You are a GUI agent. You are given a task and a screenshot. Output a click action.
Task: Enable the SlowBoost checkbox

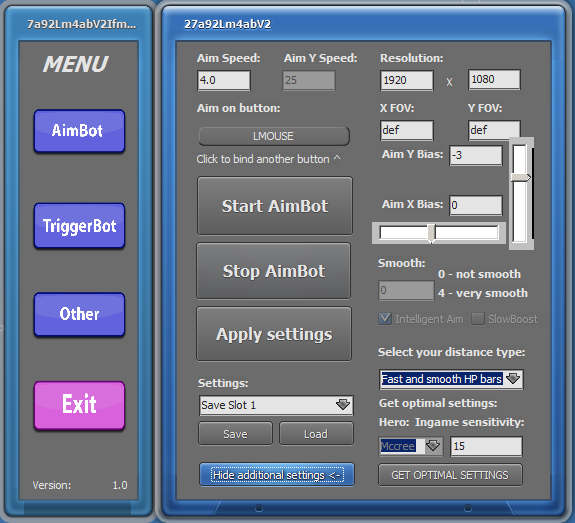click(477, 319)
